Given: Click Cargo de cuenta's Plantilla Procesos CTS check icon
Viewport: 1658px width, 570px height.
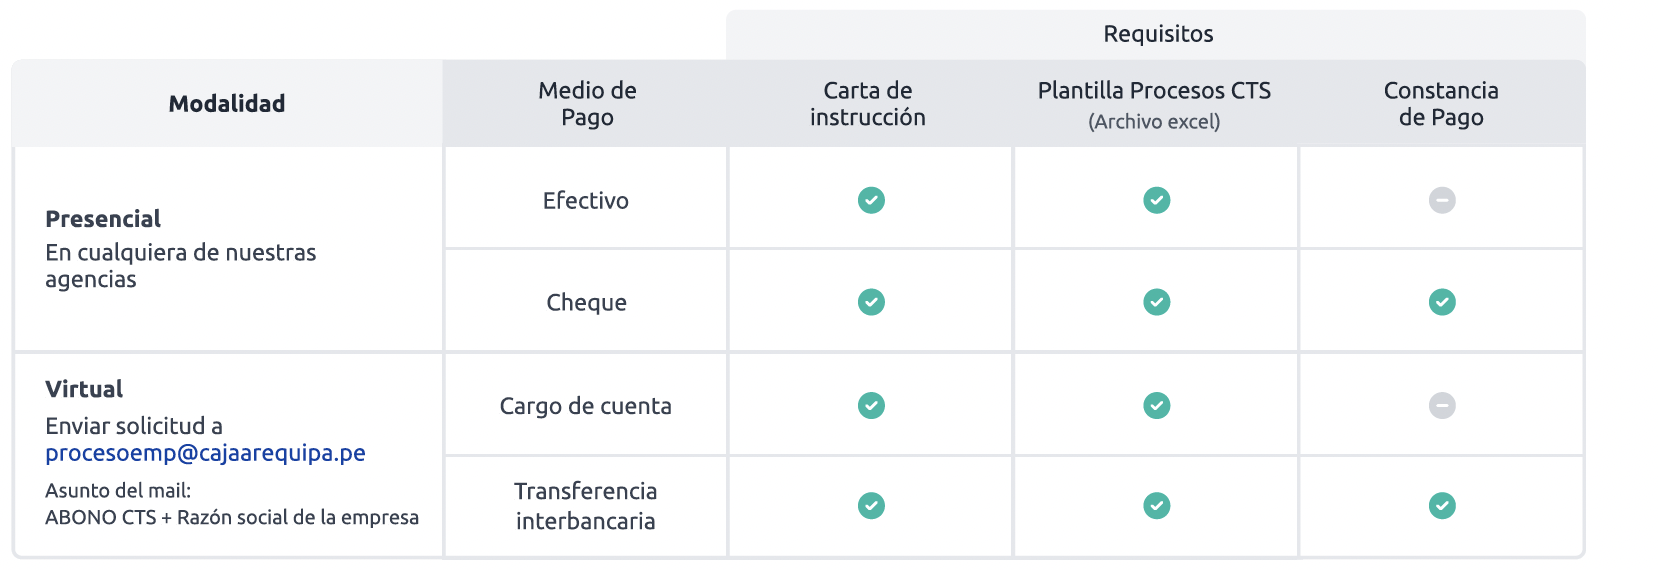Looking at the screenshot, I should [x=1157, y=405].
